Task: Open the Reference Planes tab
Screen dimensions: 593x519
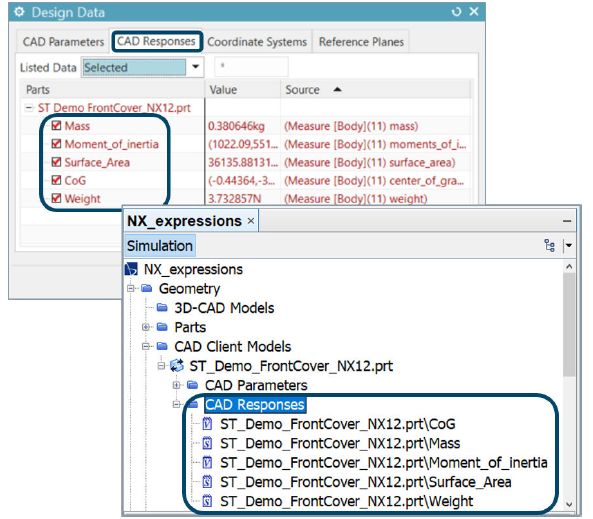Action: [x=361, y=42]
